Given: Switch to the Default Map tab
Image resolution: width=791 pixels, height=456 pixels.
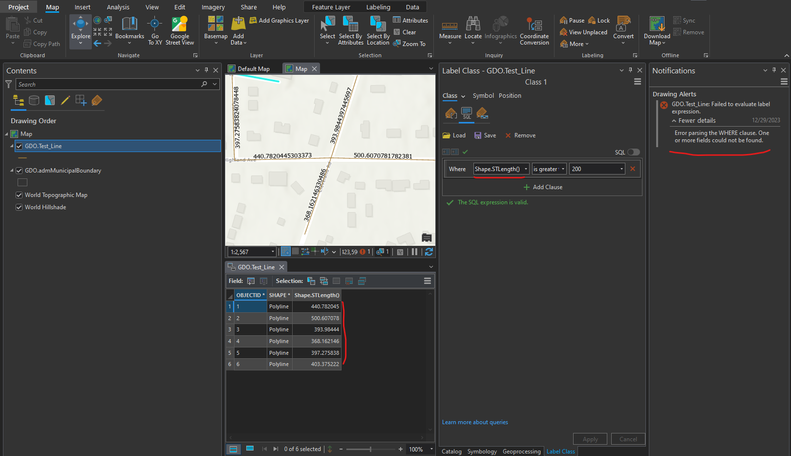Looking at the screenshot, I should point(253,69).
